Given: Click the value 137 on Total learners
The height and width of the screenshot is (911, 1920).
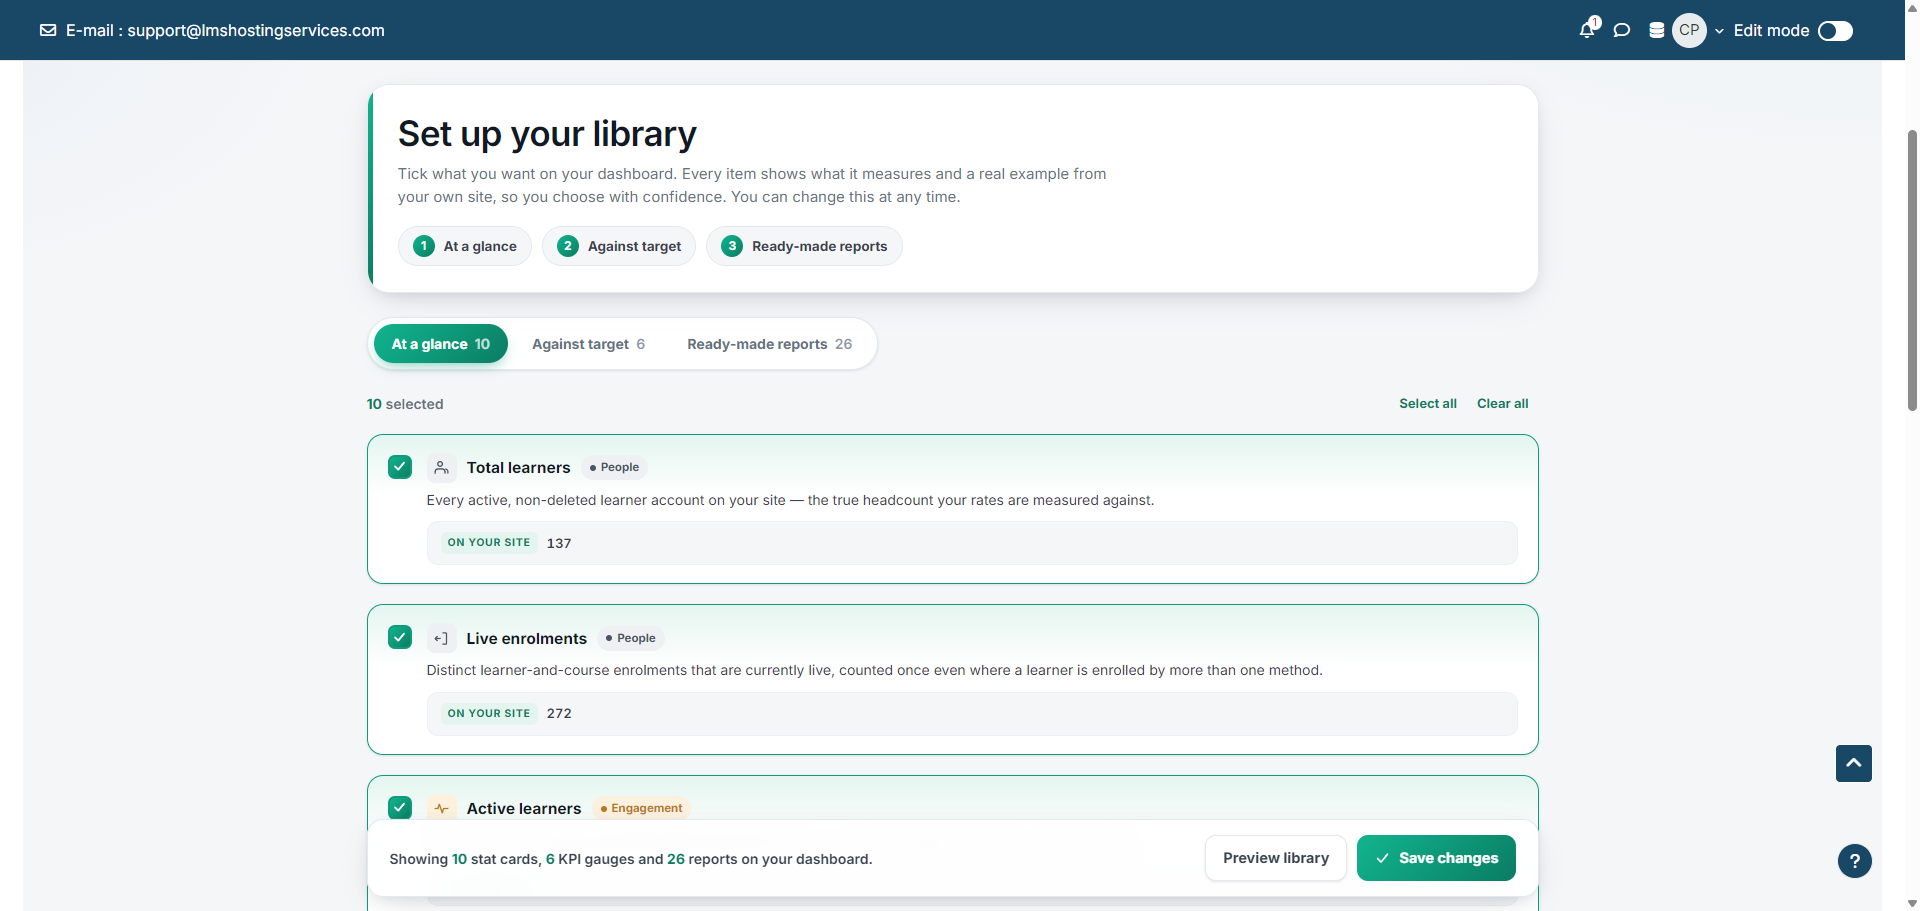Looking at the screenshot, I should click(559, 543).
